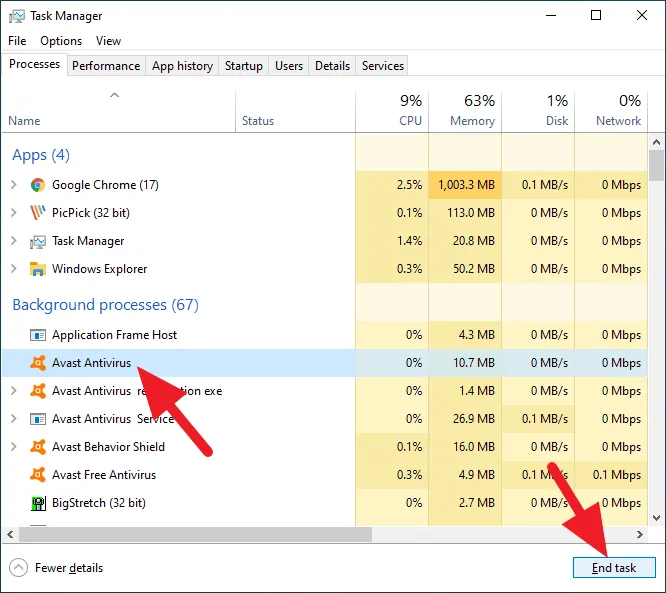Click the Avast Free Antivirus icon
Image resolution: width=666 pixels, height=593 pixels.
tap(38, 474)
